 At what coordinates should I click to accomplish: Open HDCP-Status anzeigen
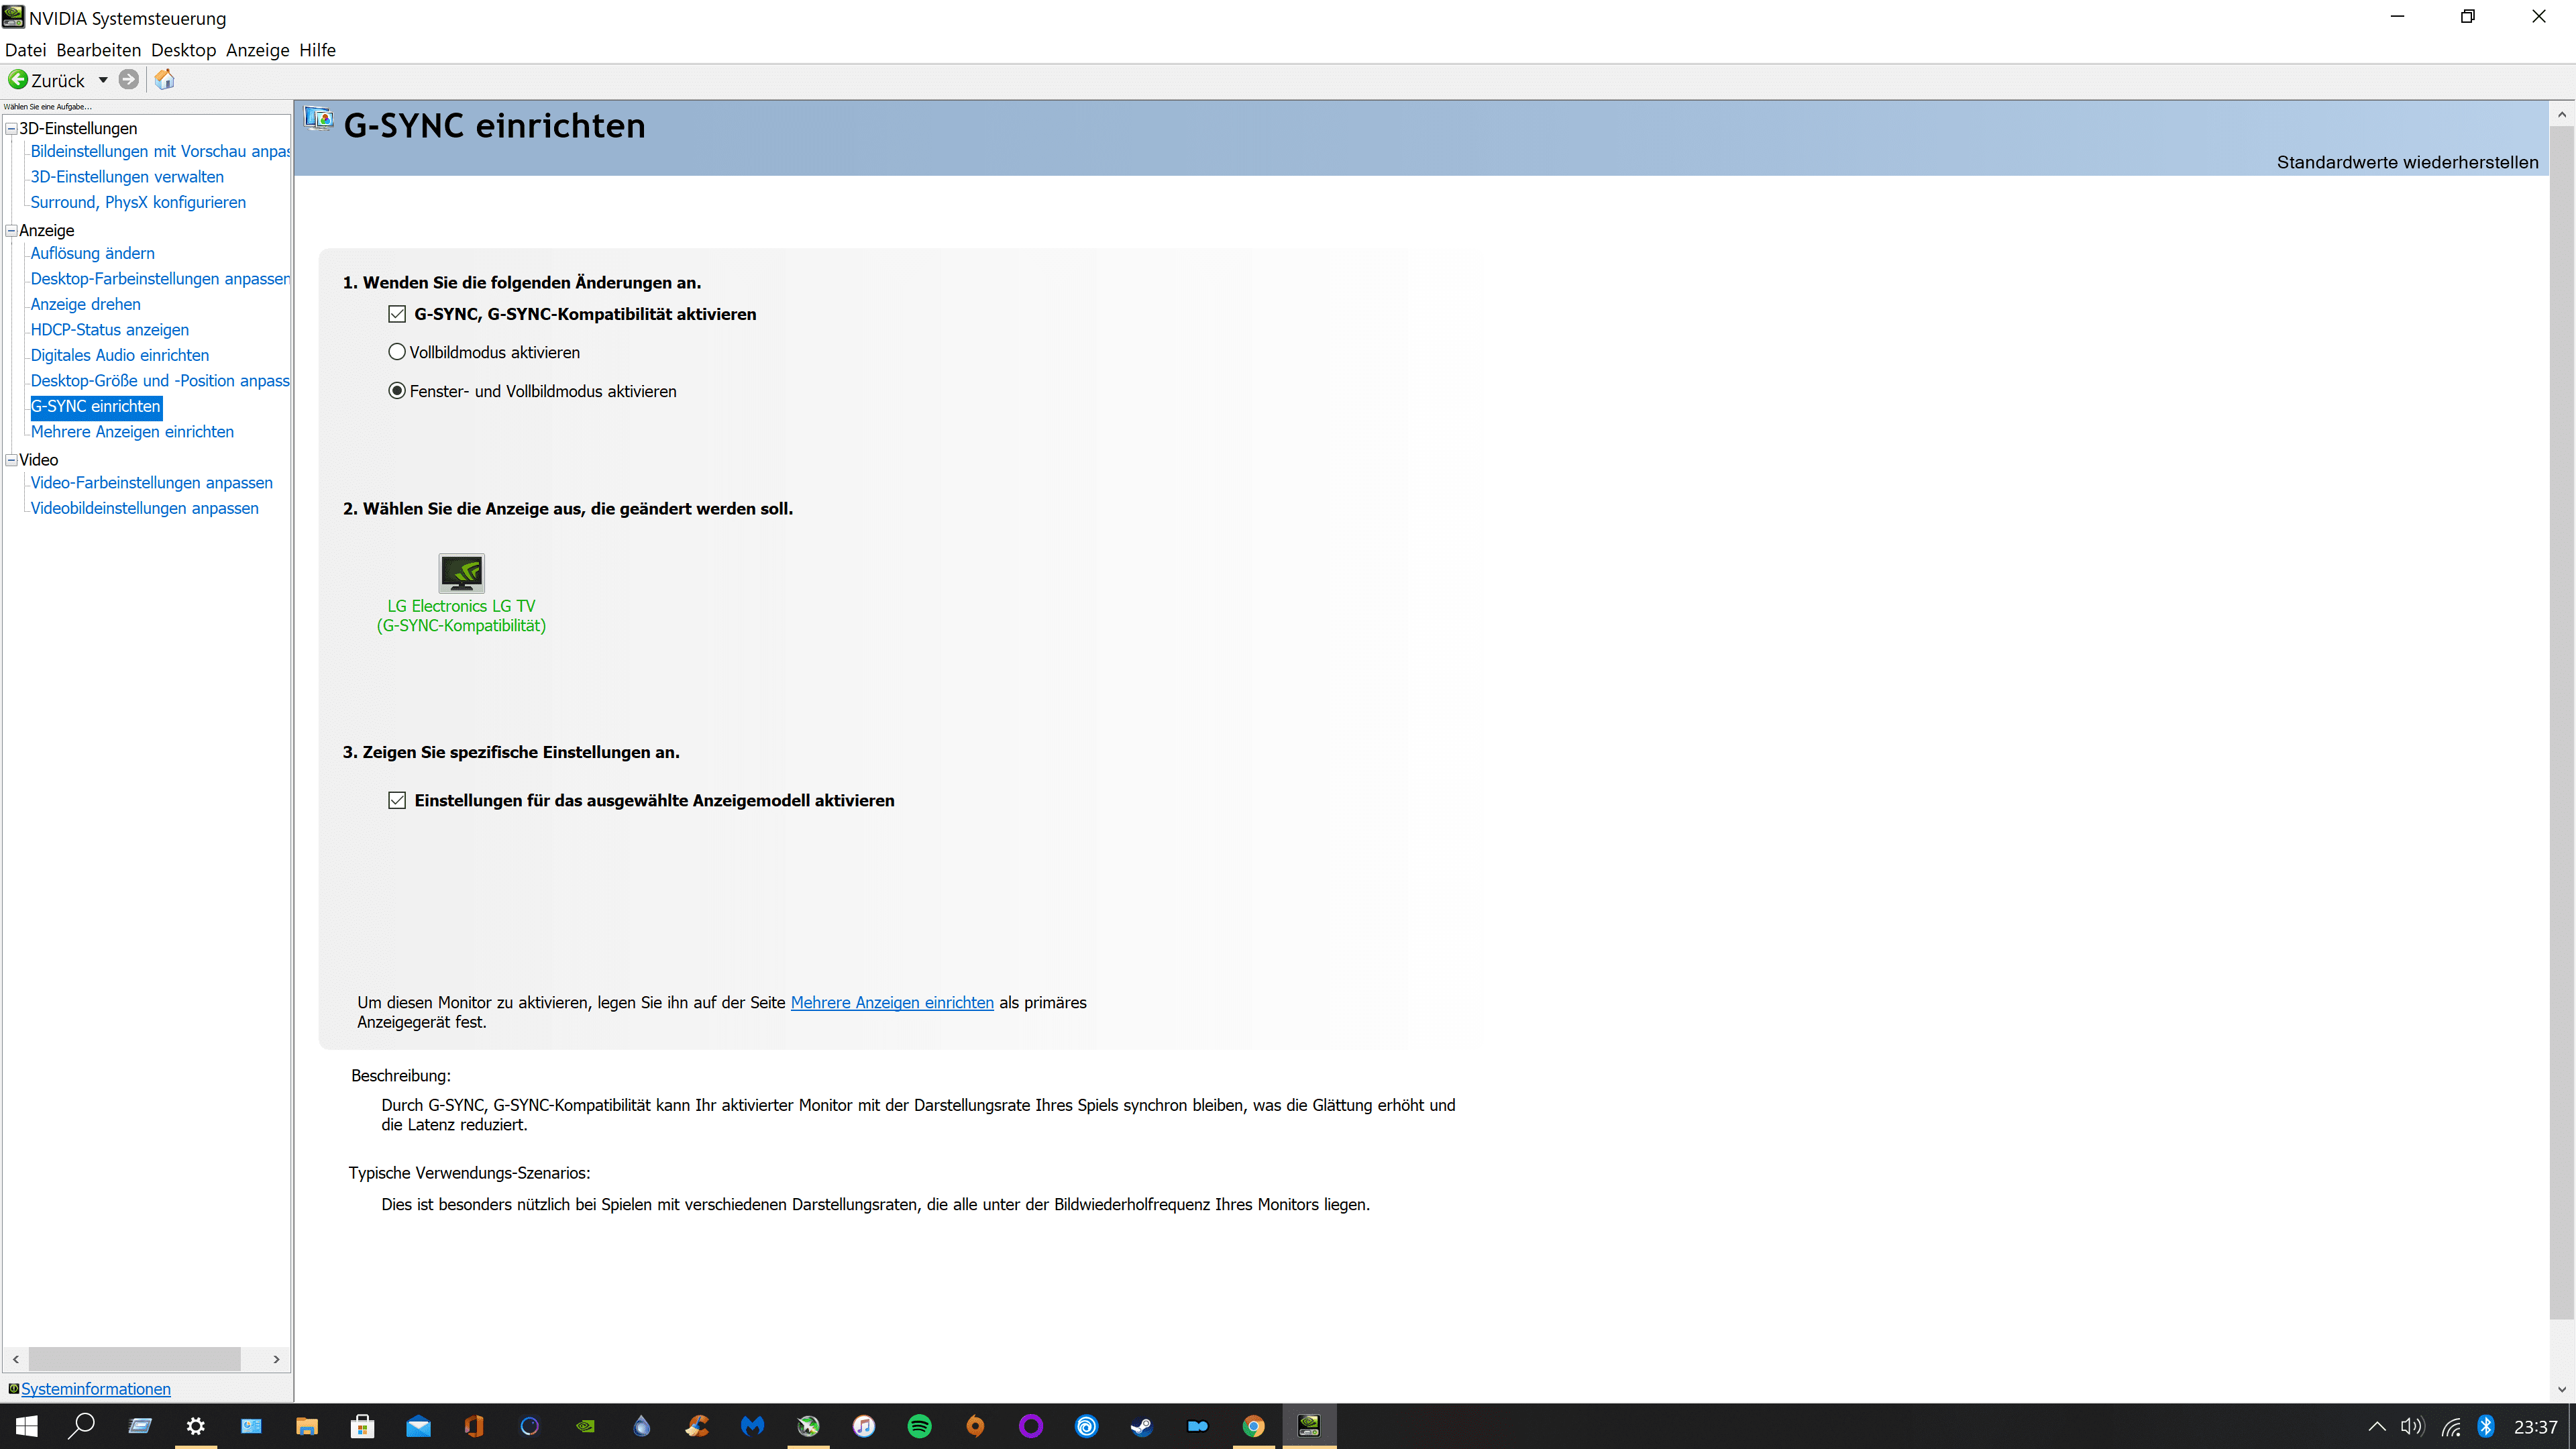(x=109, y=330)
